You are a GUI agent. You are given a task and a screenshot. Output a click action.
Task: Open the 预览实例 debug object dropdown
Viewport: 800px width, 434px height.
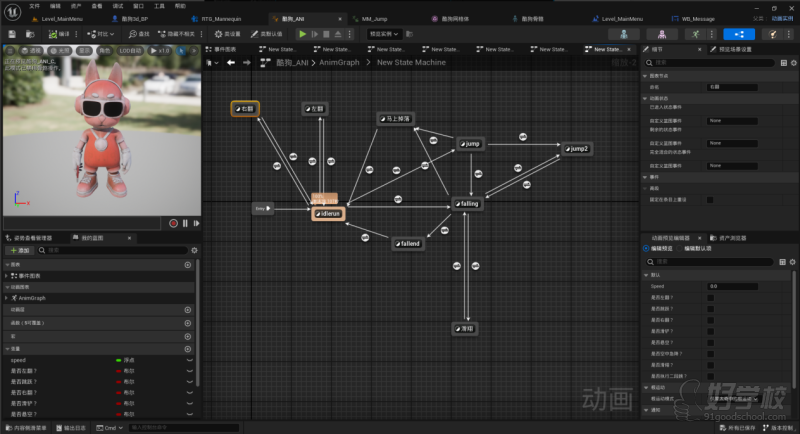coord(384,34)
